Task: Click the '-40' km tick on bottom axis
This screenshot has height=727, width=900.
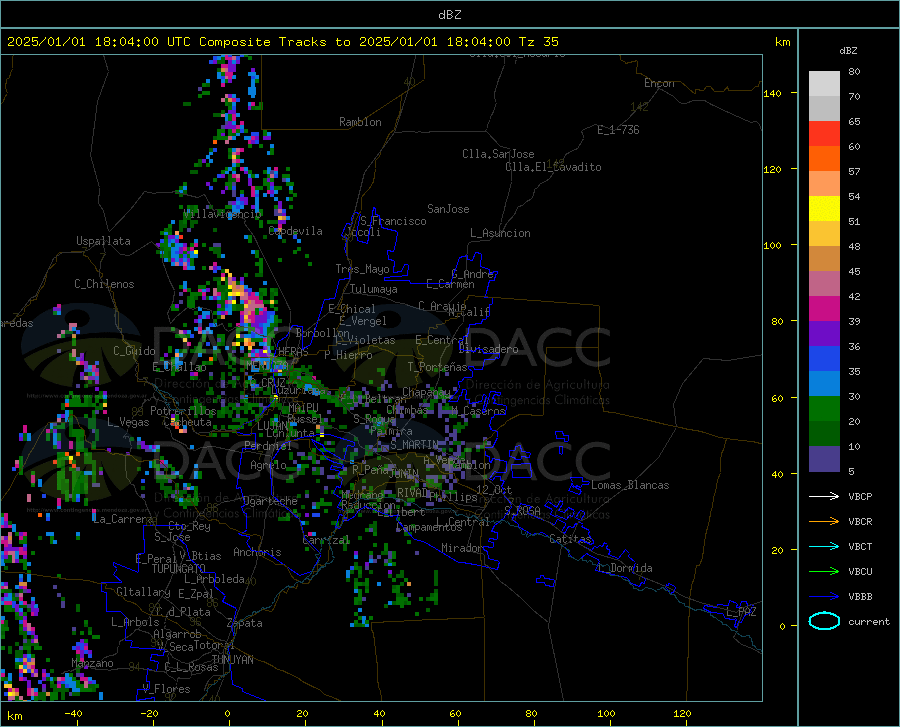Action: pos(73,714)
